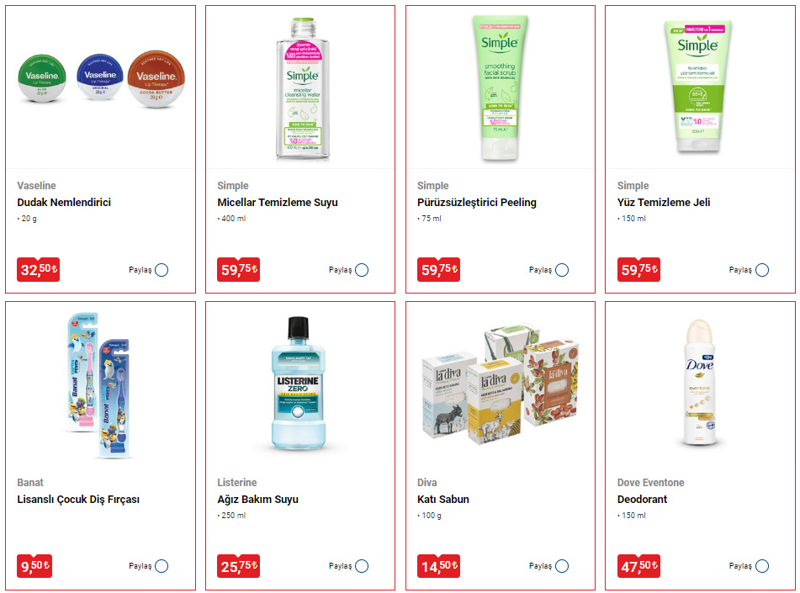Click the 47,50₺ price badge on Dove
800x593 pixels.
(x=638, y=566)
